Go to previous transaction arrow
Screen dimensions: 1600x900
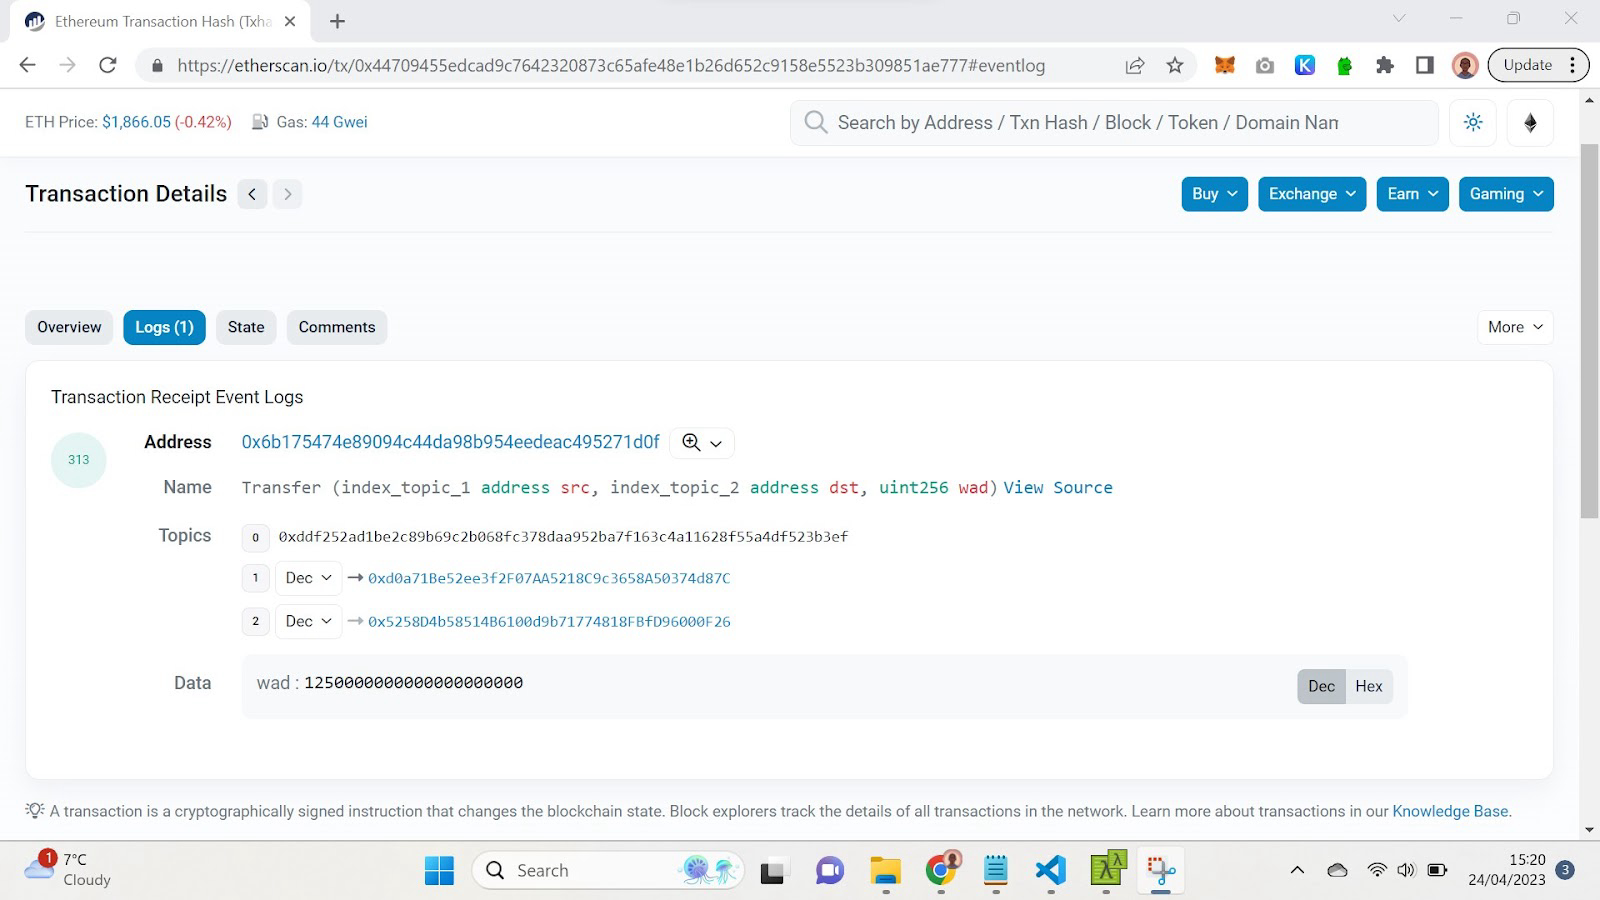[x=252, y=194]
